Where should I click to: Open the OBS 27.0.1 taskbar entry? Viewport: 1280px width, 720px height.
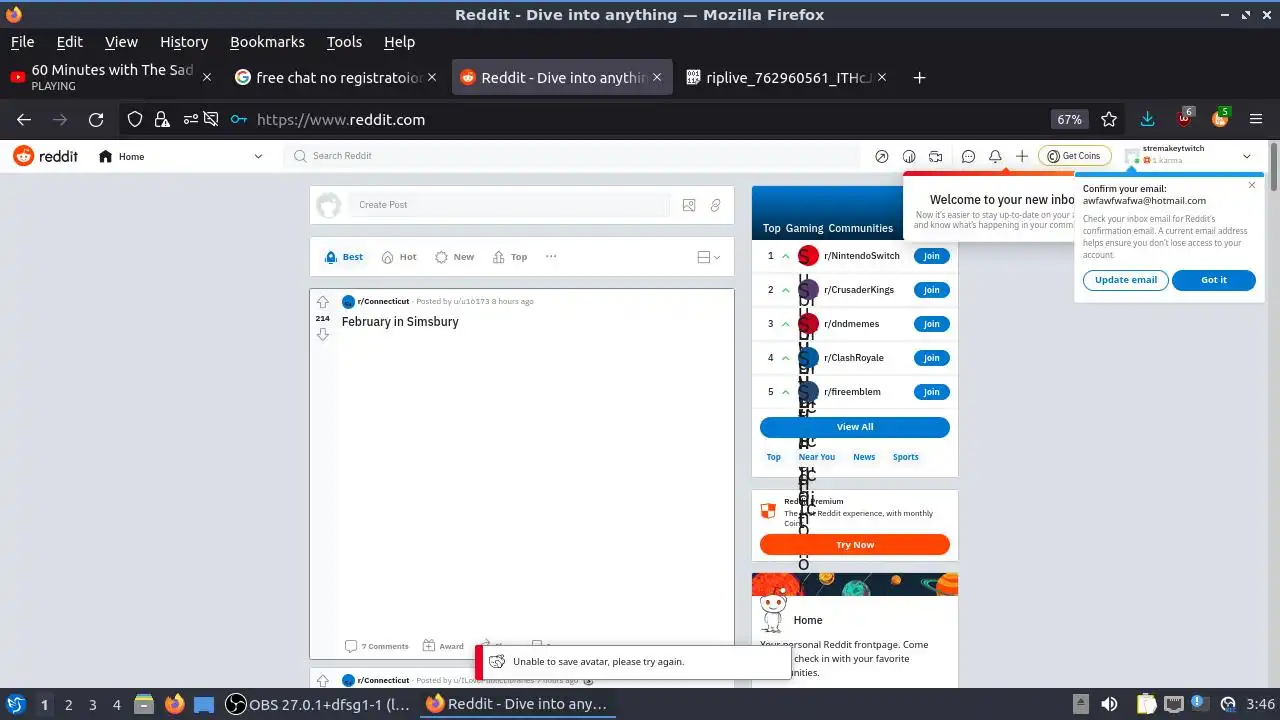tap(318, 704)
